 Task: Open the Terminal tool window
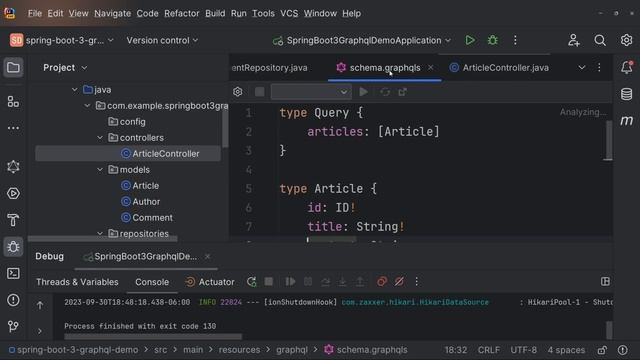point(13,273)
